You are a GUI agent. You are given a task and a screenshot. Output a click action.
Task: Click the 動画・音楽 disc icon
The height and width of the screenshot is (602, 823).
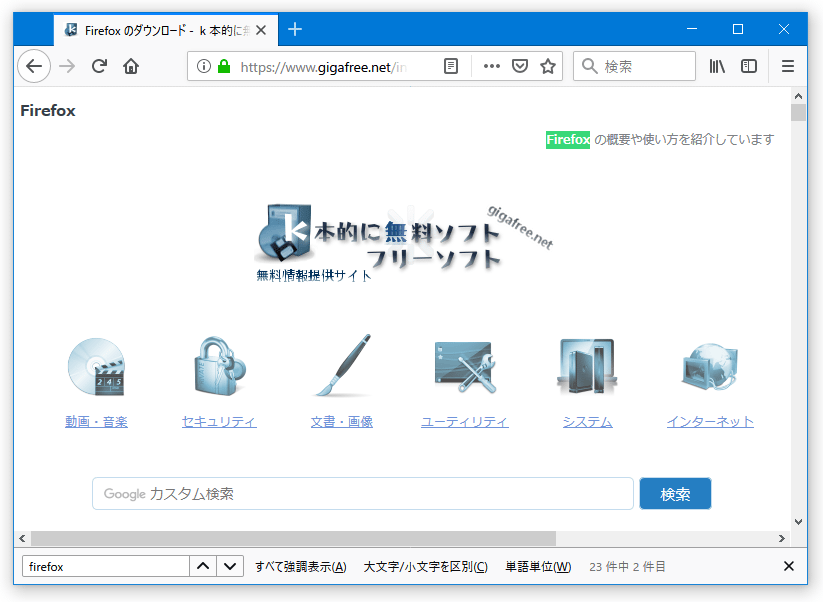pos(97,367)
